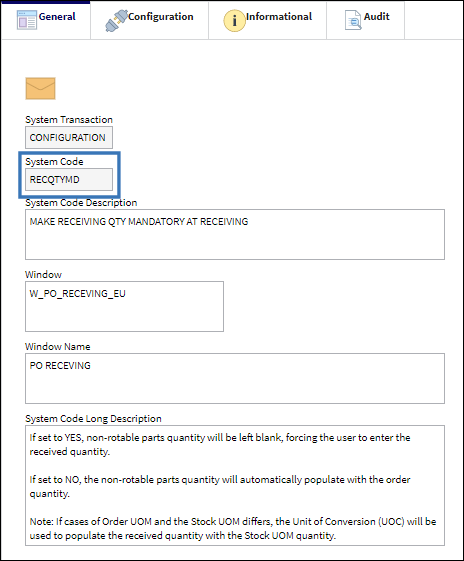Click the General tab window icon
This screenshot has height=561, width=464.
coord(27,20)
